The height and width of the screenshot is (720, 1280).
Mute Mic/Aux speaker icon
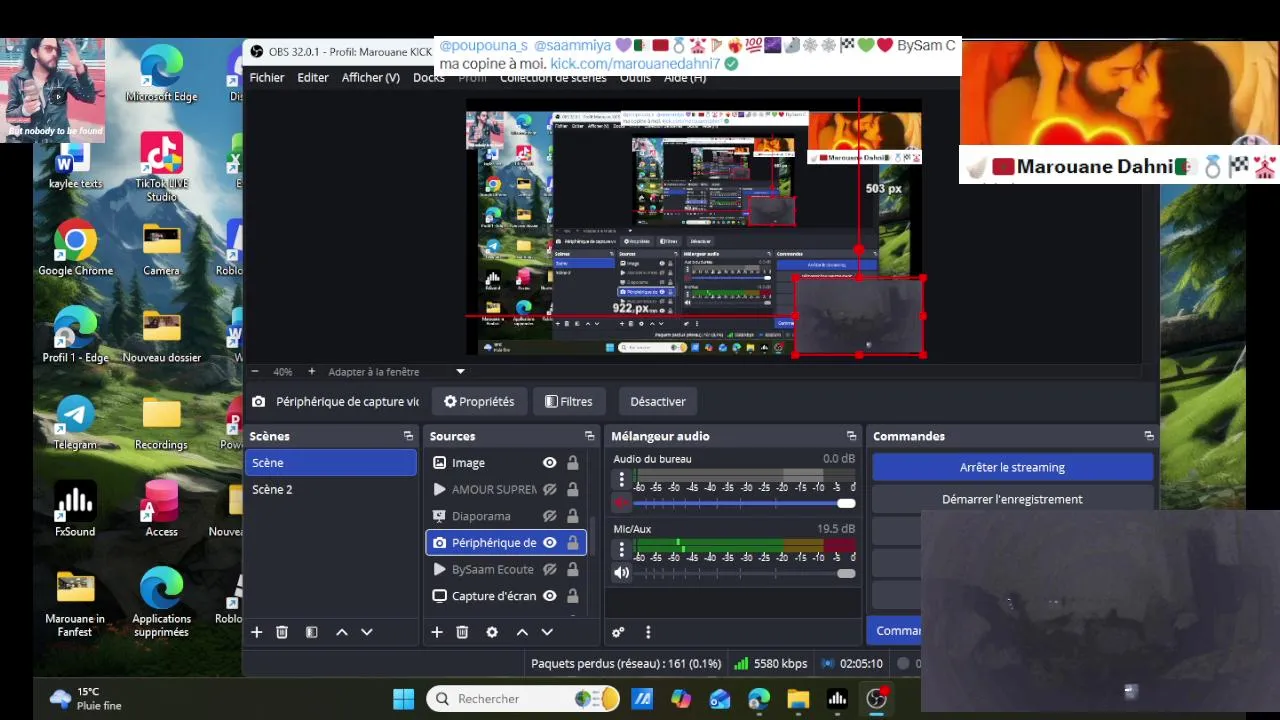tap(621, 573)
